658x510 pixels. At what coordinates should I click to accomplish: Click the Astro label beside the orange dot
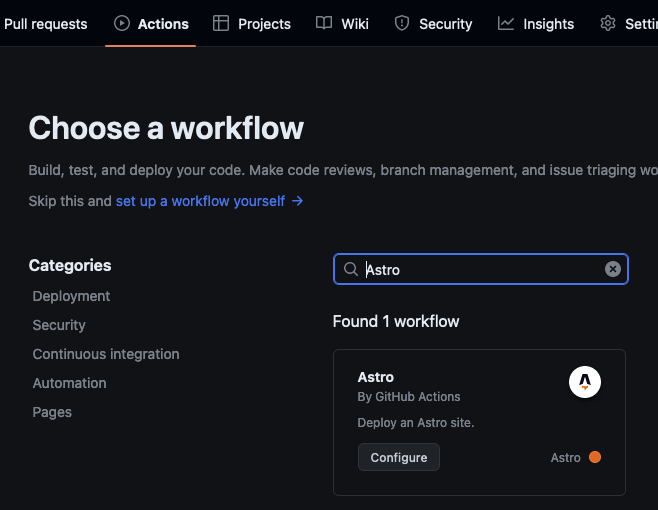(x=566, y=458)
